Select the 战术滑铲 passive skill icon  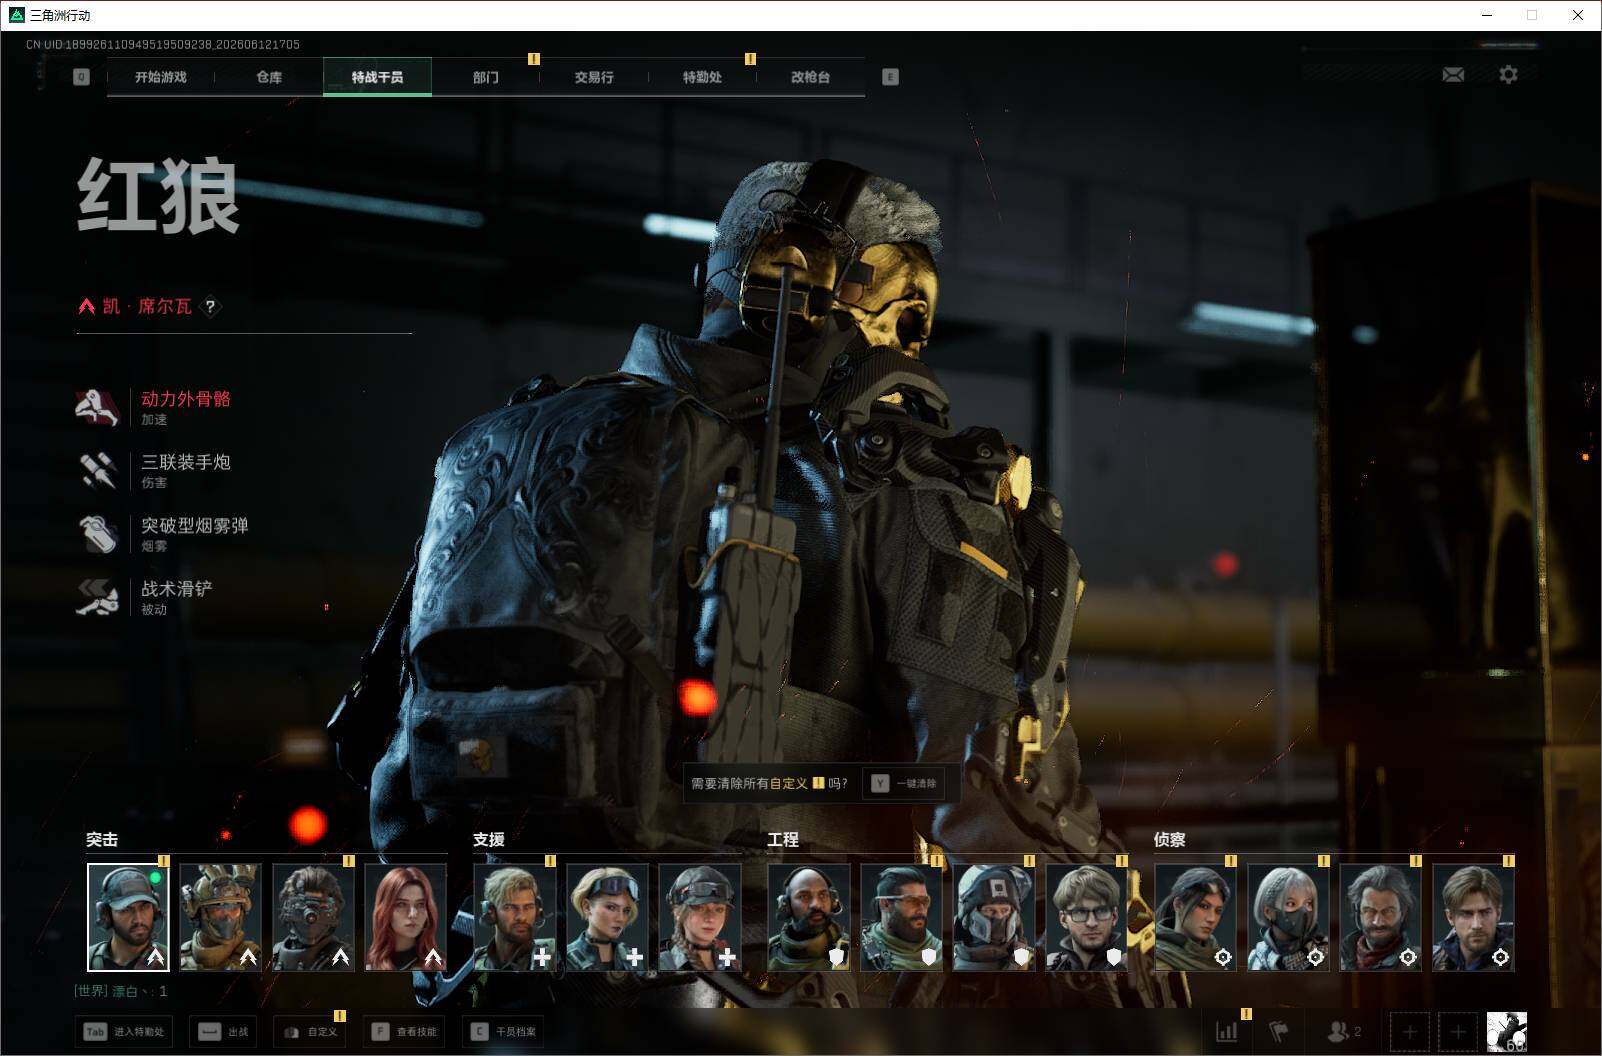click(x=98, y=596)
